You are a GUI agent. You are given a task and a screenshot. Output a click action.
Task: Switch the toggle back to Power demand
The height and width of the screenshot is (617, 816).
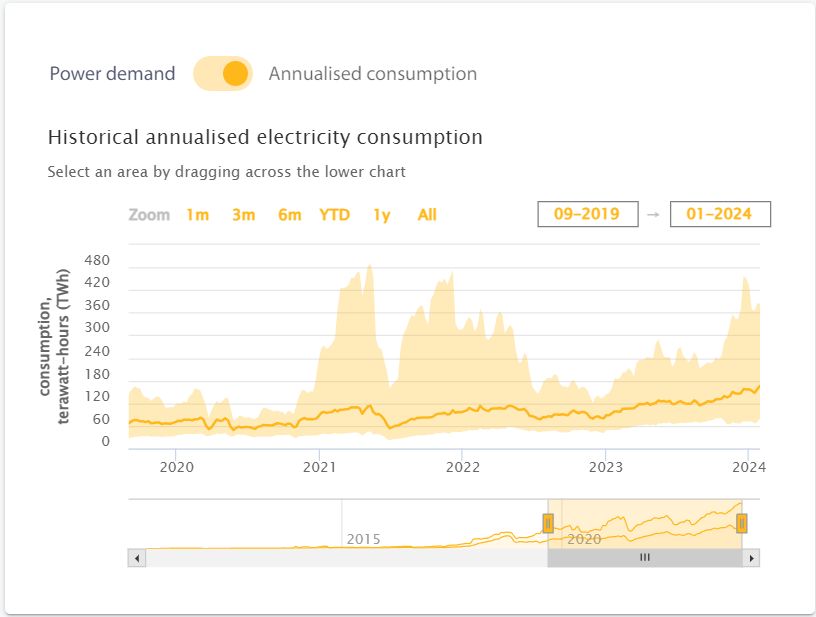[x=223, y=73]
